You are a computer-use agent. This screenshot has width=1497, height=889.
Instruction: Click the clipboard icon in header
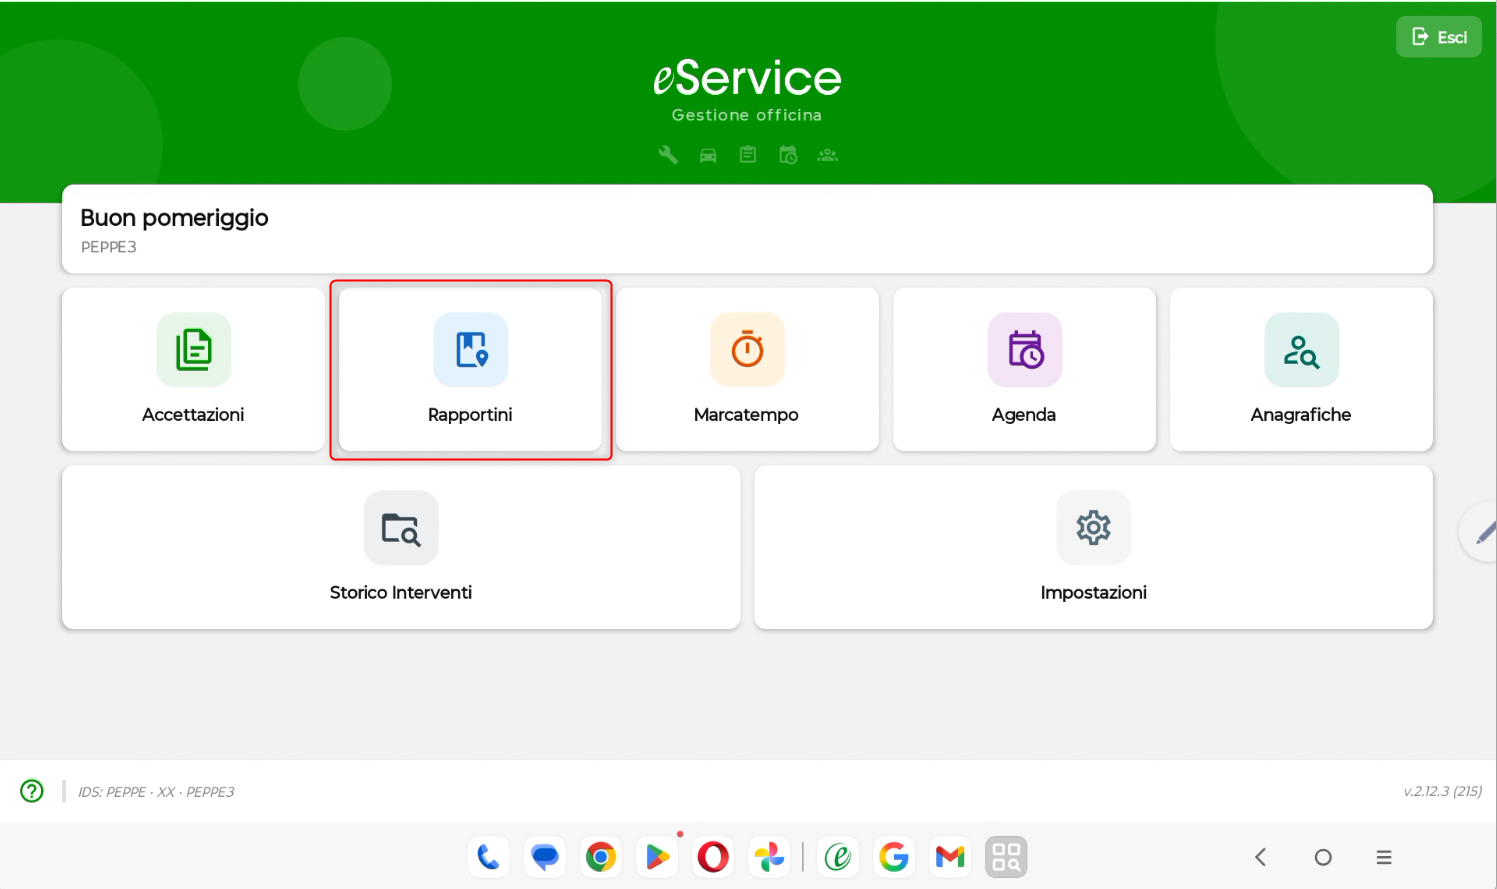click(748, 155)
